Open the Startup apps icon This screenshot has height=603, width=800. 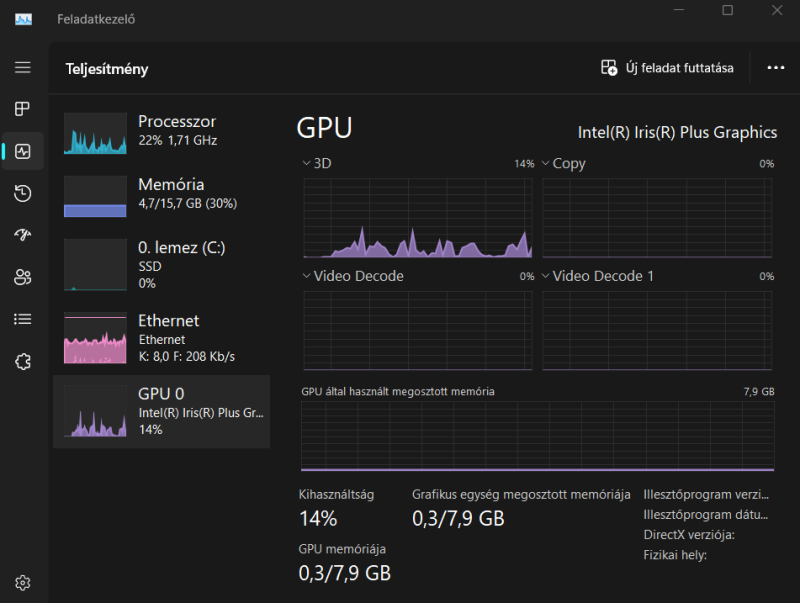tap(22, 235)
